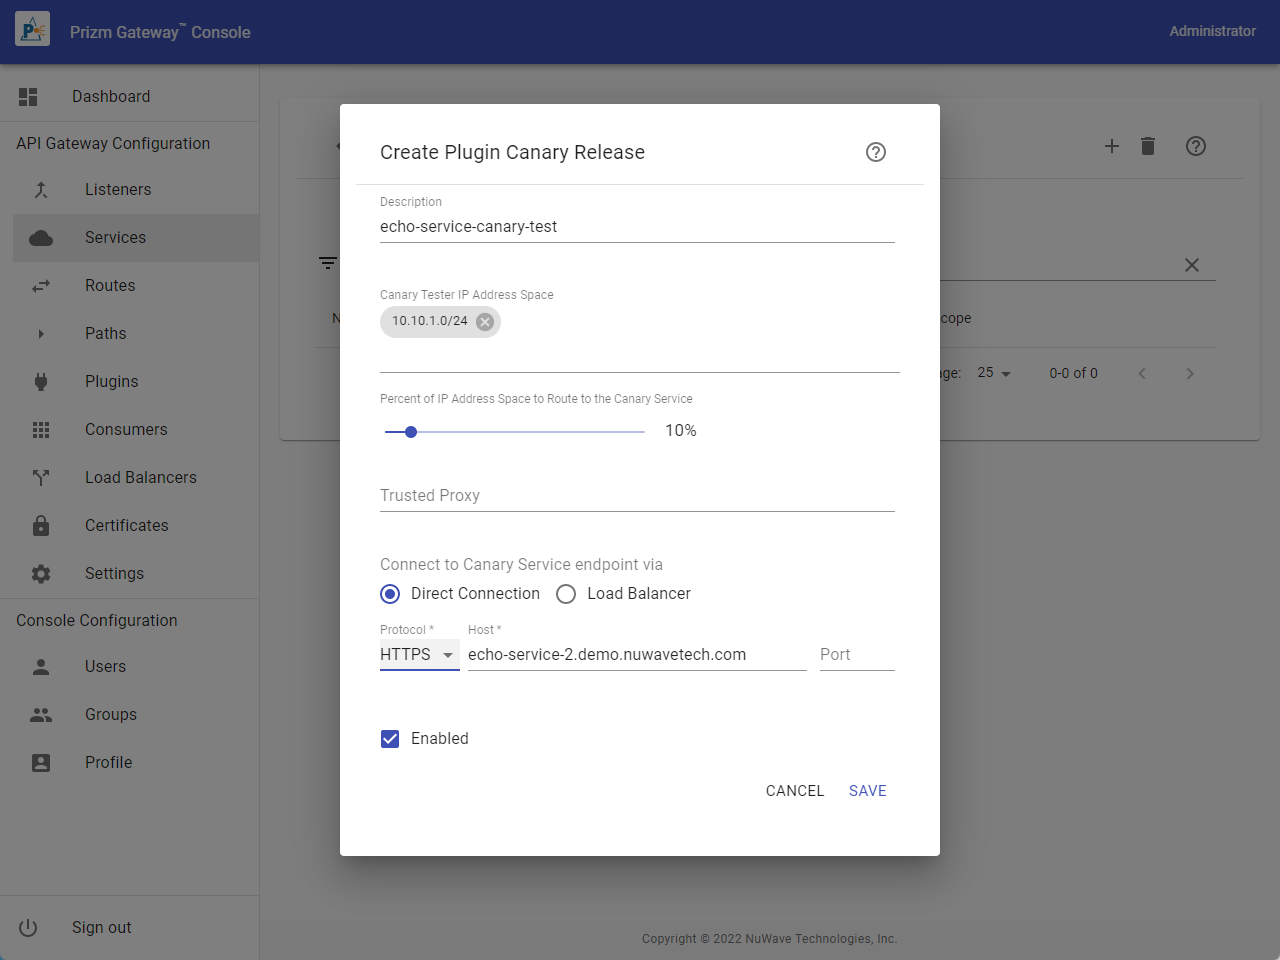Uncheck the Enabled checkbox
Image resolution: width=1280 pixels, height=960 pixels.
pyautogui.click(x=390, y=739)
